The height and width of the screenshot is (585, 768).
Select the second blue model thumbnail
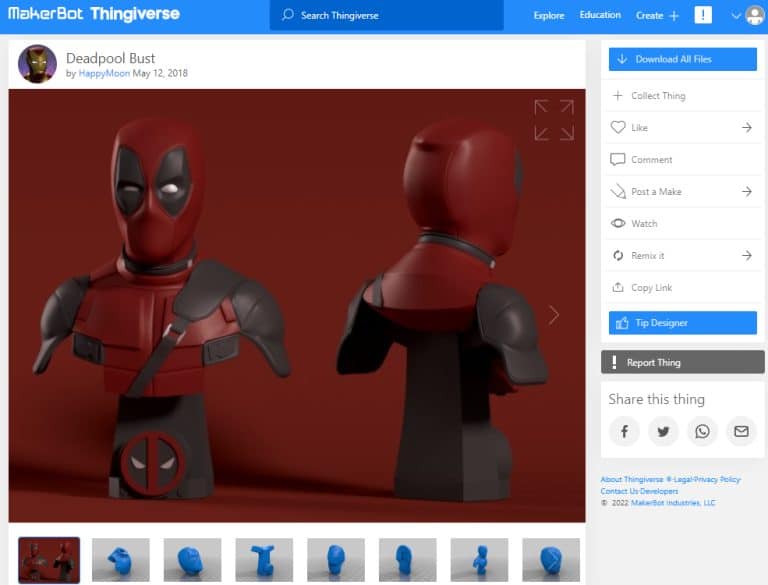click(120, 560)
